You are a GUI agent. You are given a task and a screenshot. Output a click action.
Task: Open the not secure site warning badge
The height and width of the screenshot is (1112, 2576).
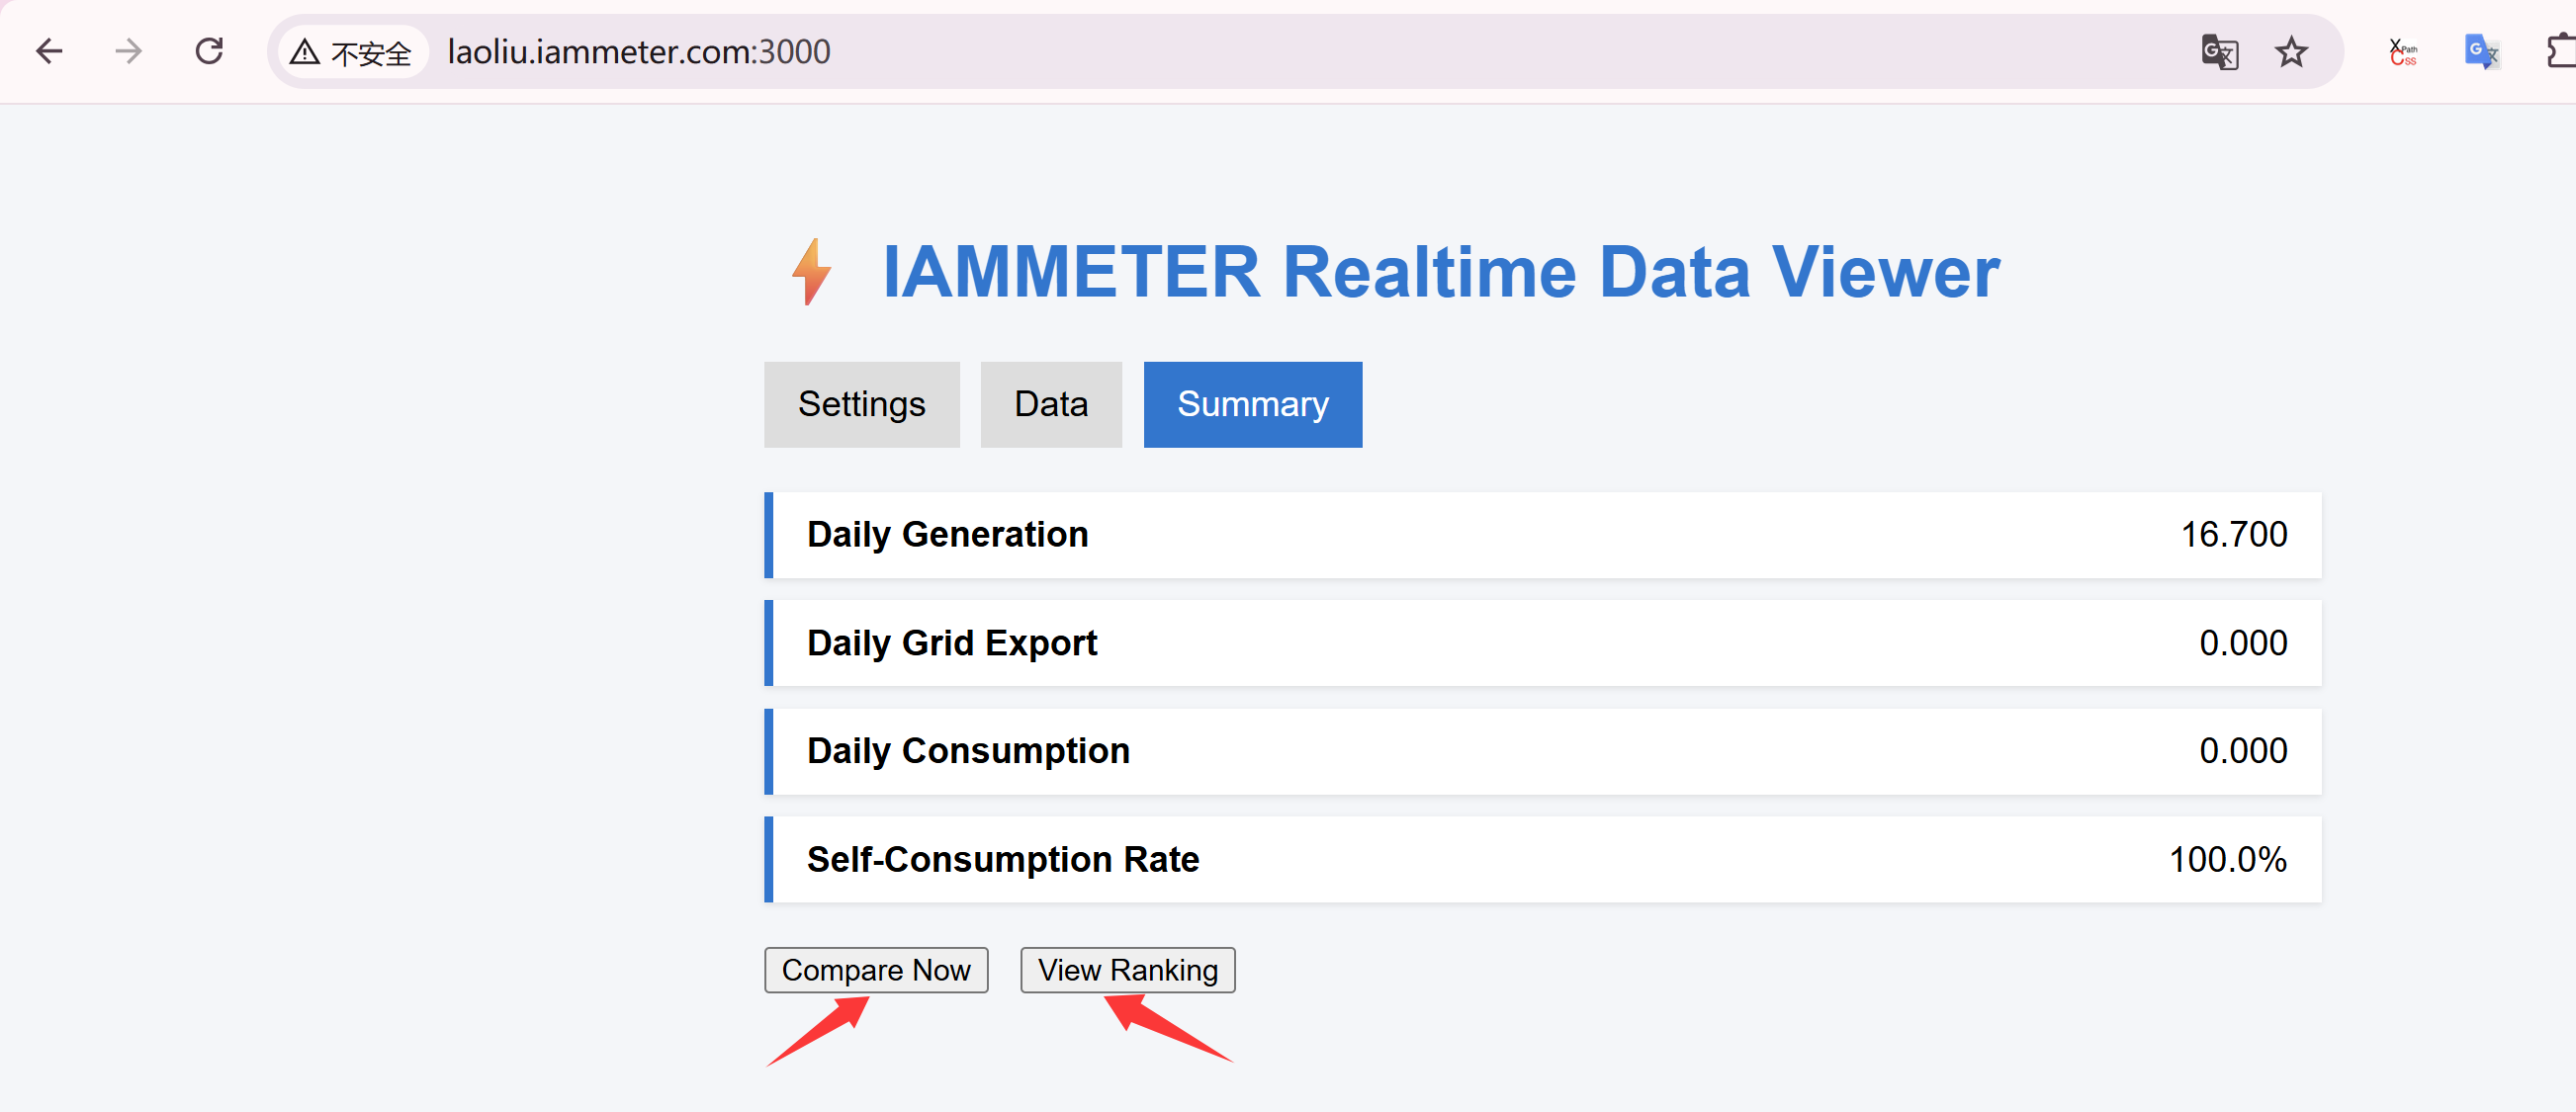click(x=351, y=52)
